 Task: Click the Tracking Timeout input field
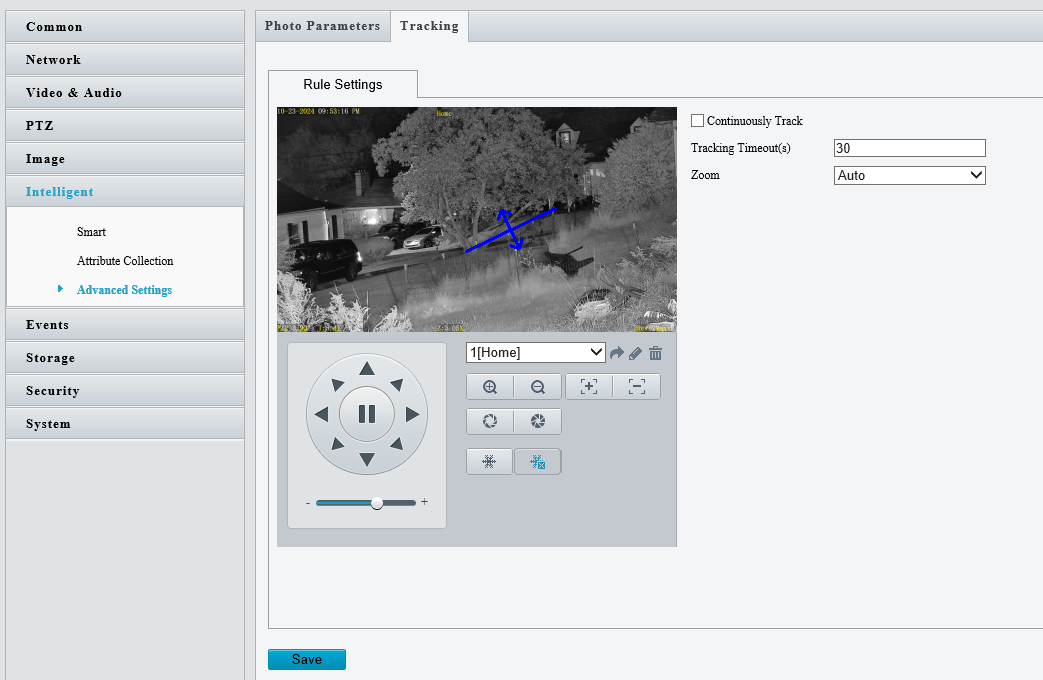click(909, 148)
